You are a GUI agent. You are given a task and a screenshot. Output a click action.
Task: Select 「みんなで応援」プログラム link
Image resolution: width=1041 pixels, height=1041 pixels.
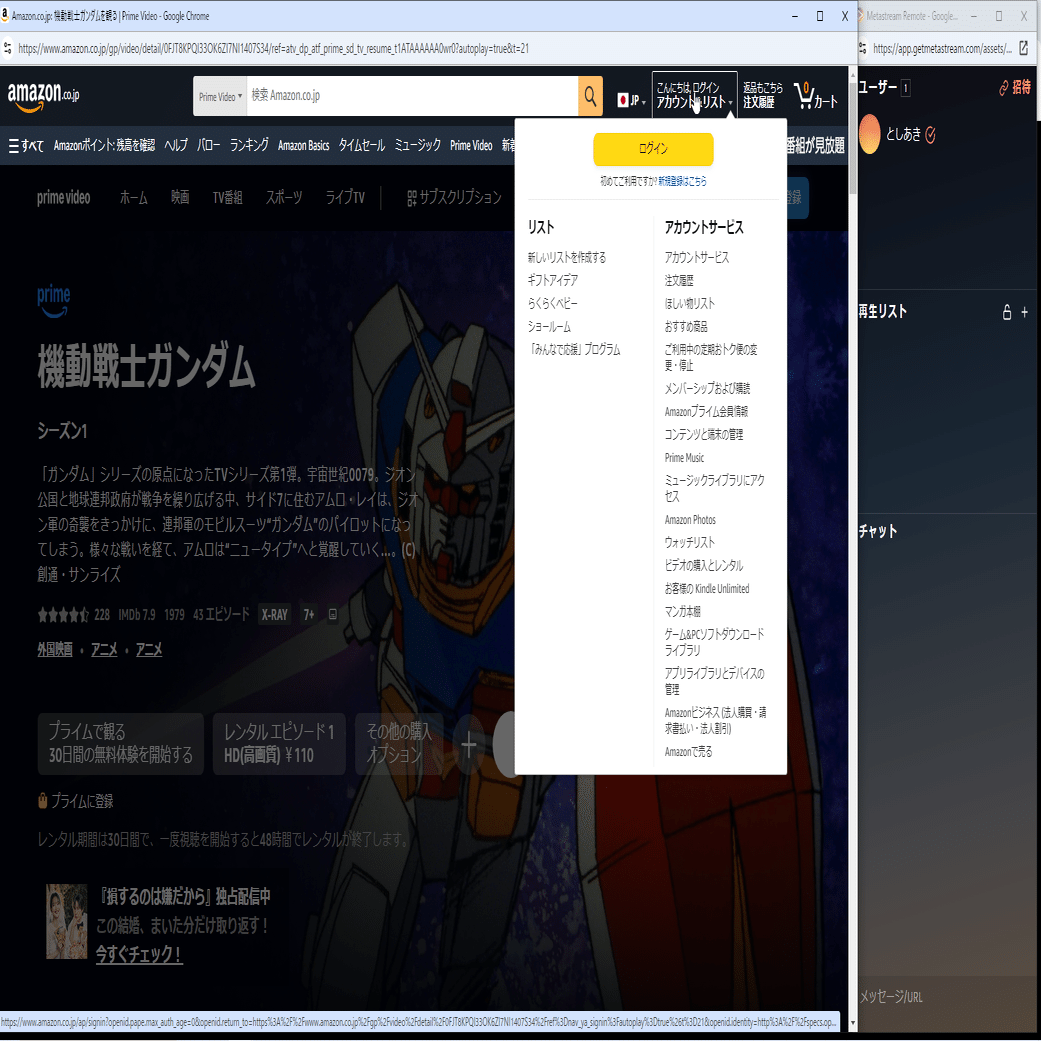(574, 349)
